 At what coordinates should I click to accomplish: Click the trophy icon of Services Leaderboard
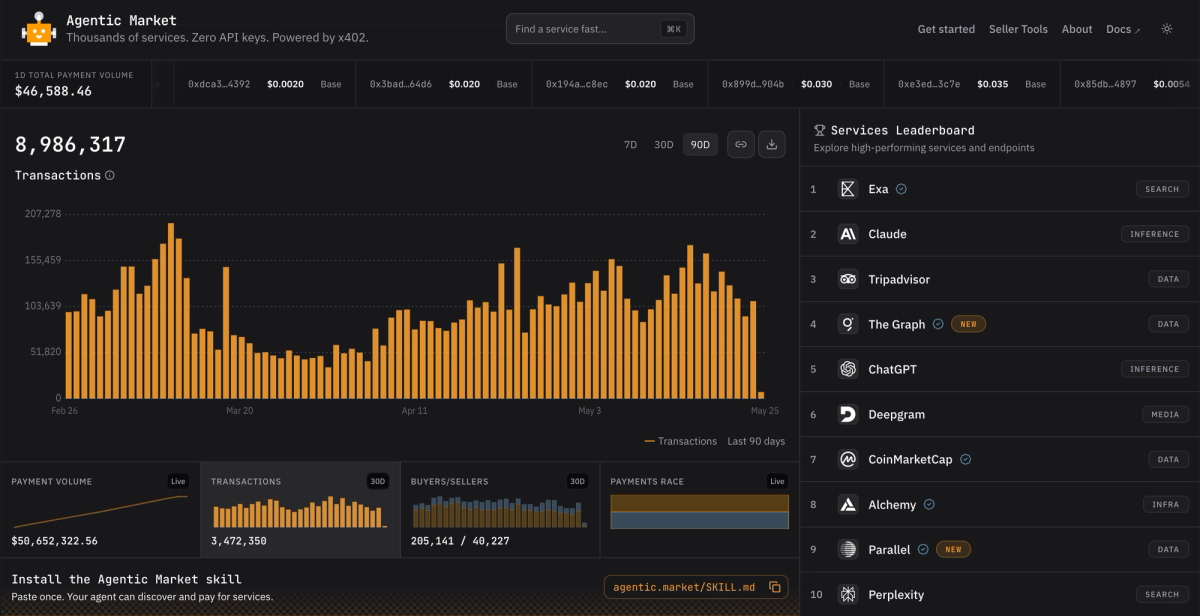pos(819,130)
